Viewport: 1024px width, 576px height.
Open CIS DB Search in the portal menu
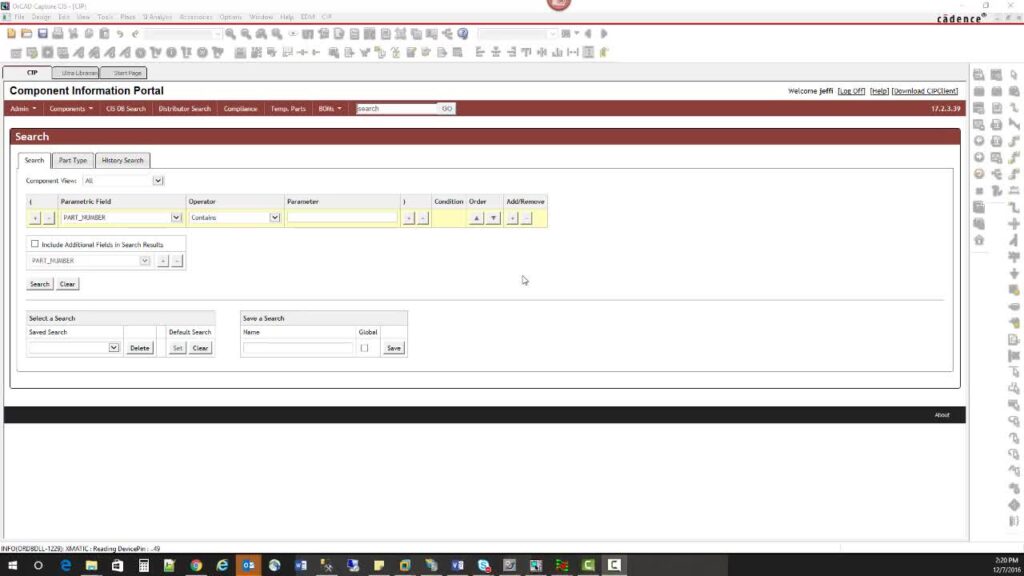(x=126, y=109)
